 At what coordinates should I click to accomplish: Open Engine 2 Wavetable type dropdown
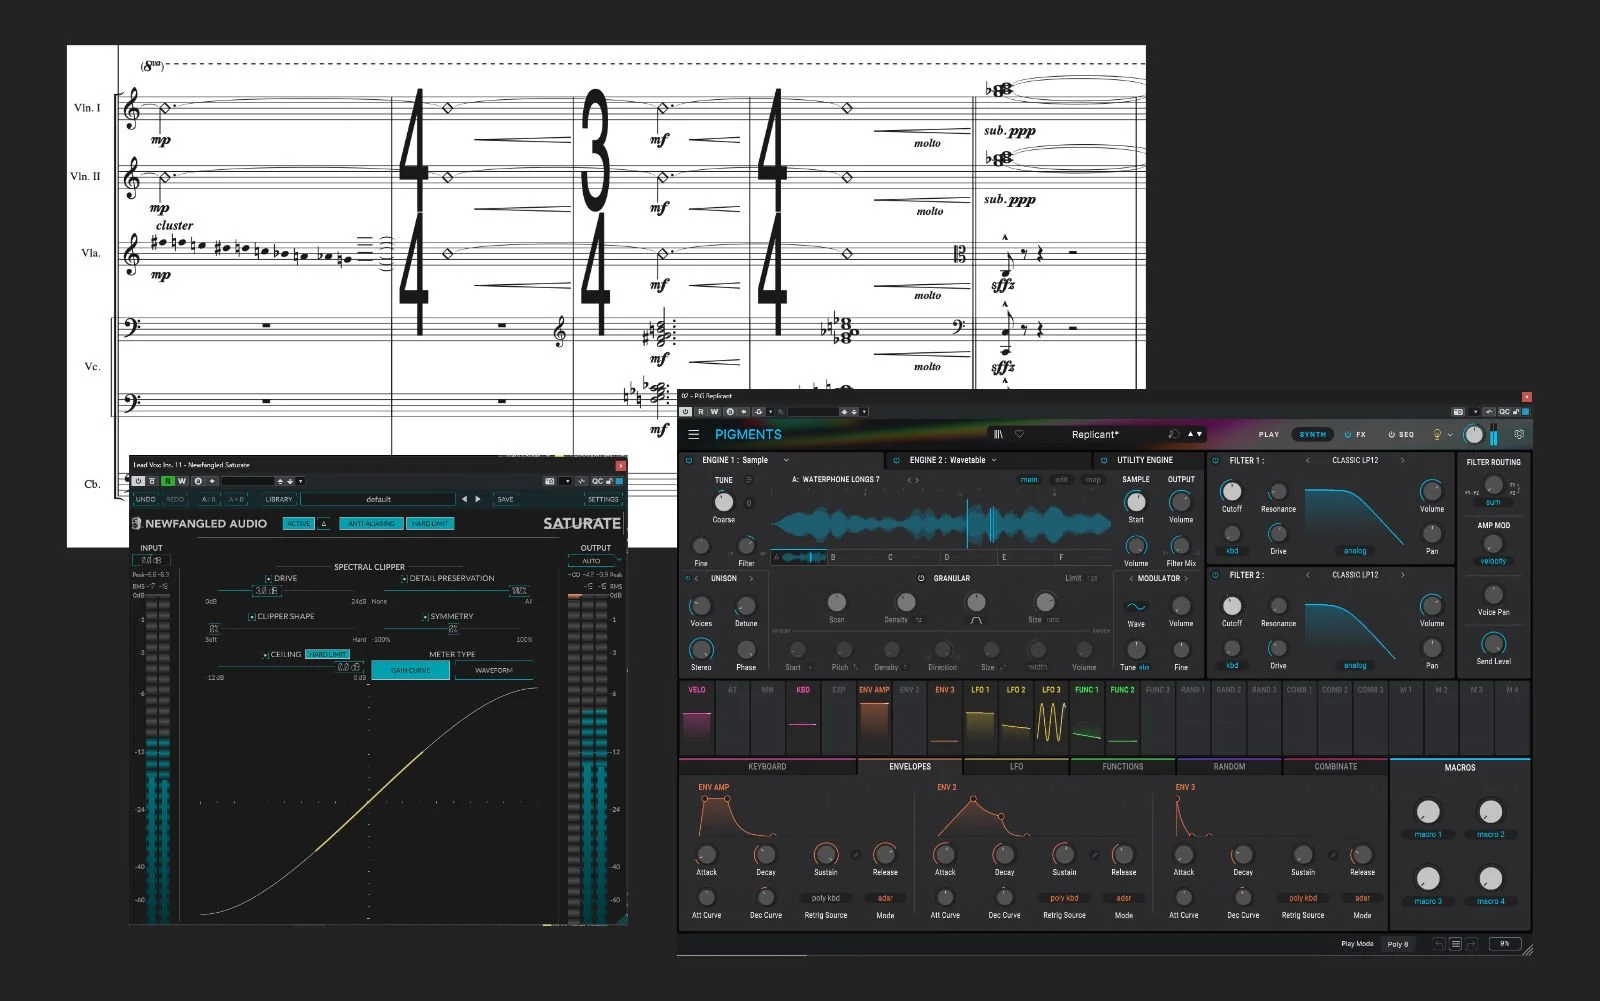pos(994,460)
